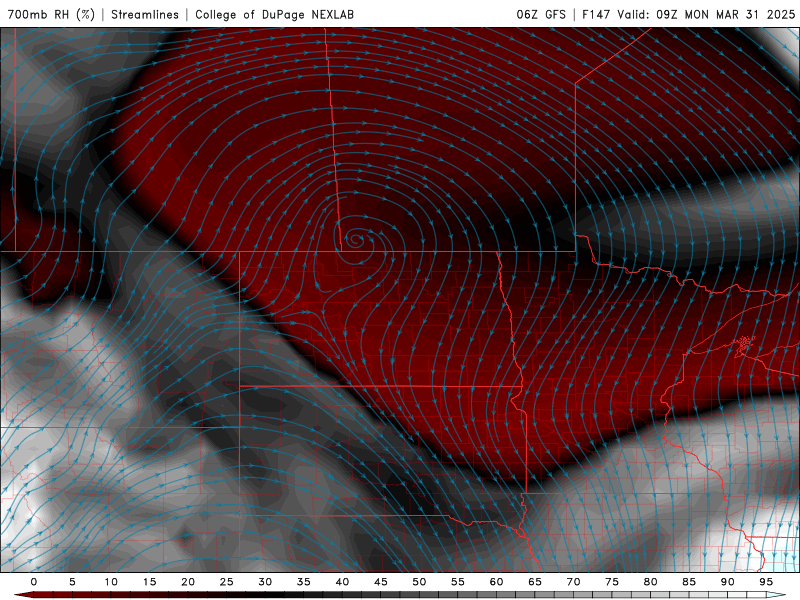The height and width of the screenshot is (600, 800).
Task: Click the colorbar label "25"
Action: tap(227, 582)
